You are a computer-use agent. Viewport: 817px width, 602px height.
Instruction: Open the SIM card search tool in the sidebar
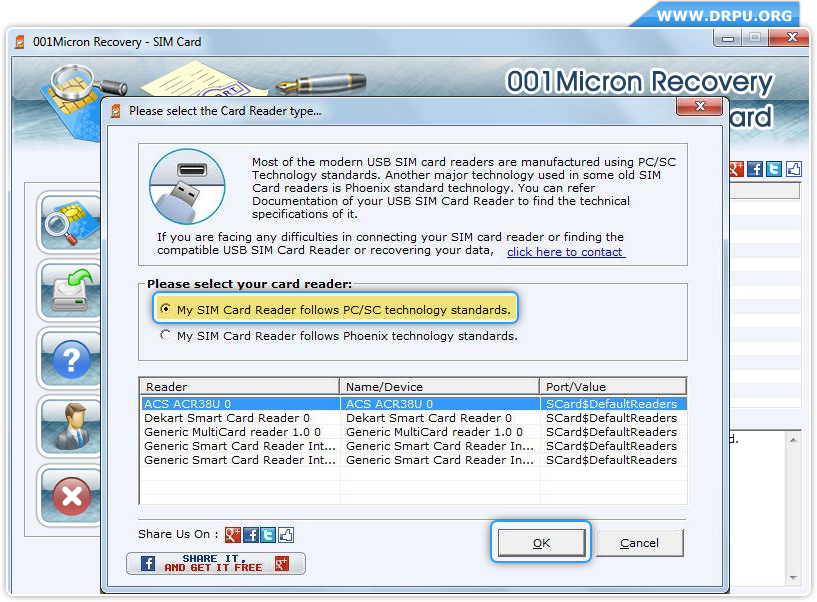click(x=70, y=223)
